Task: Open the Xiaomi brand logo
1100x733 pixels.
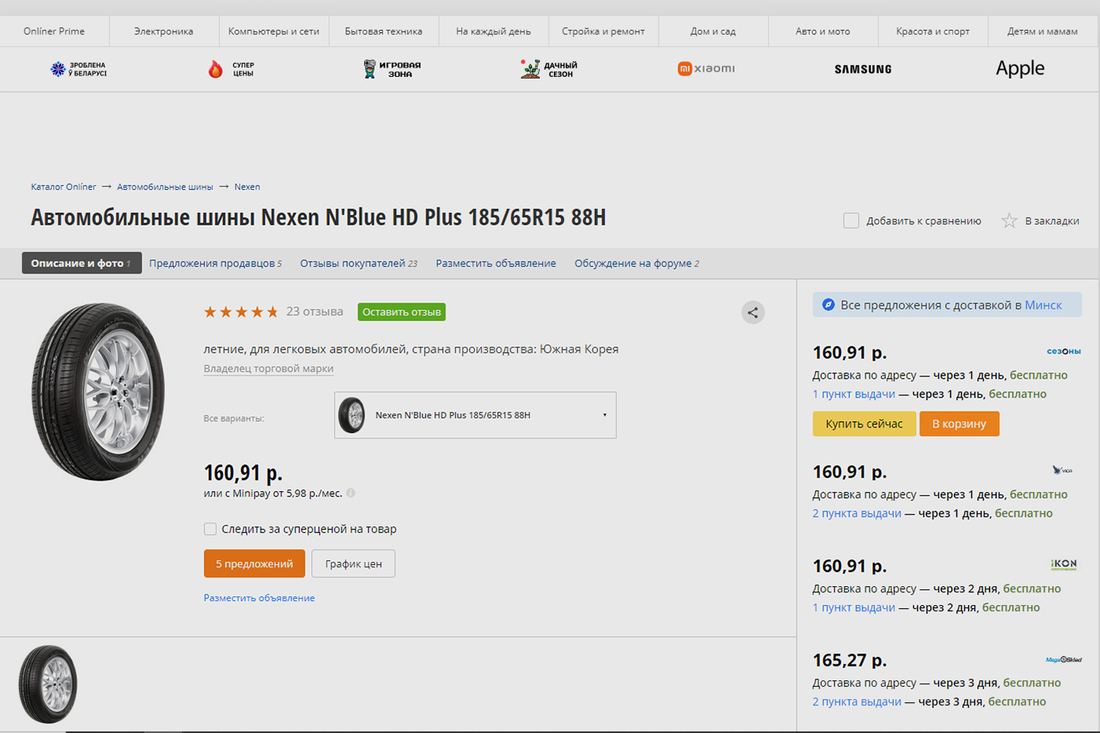Action: pos(706,68)
